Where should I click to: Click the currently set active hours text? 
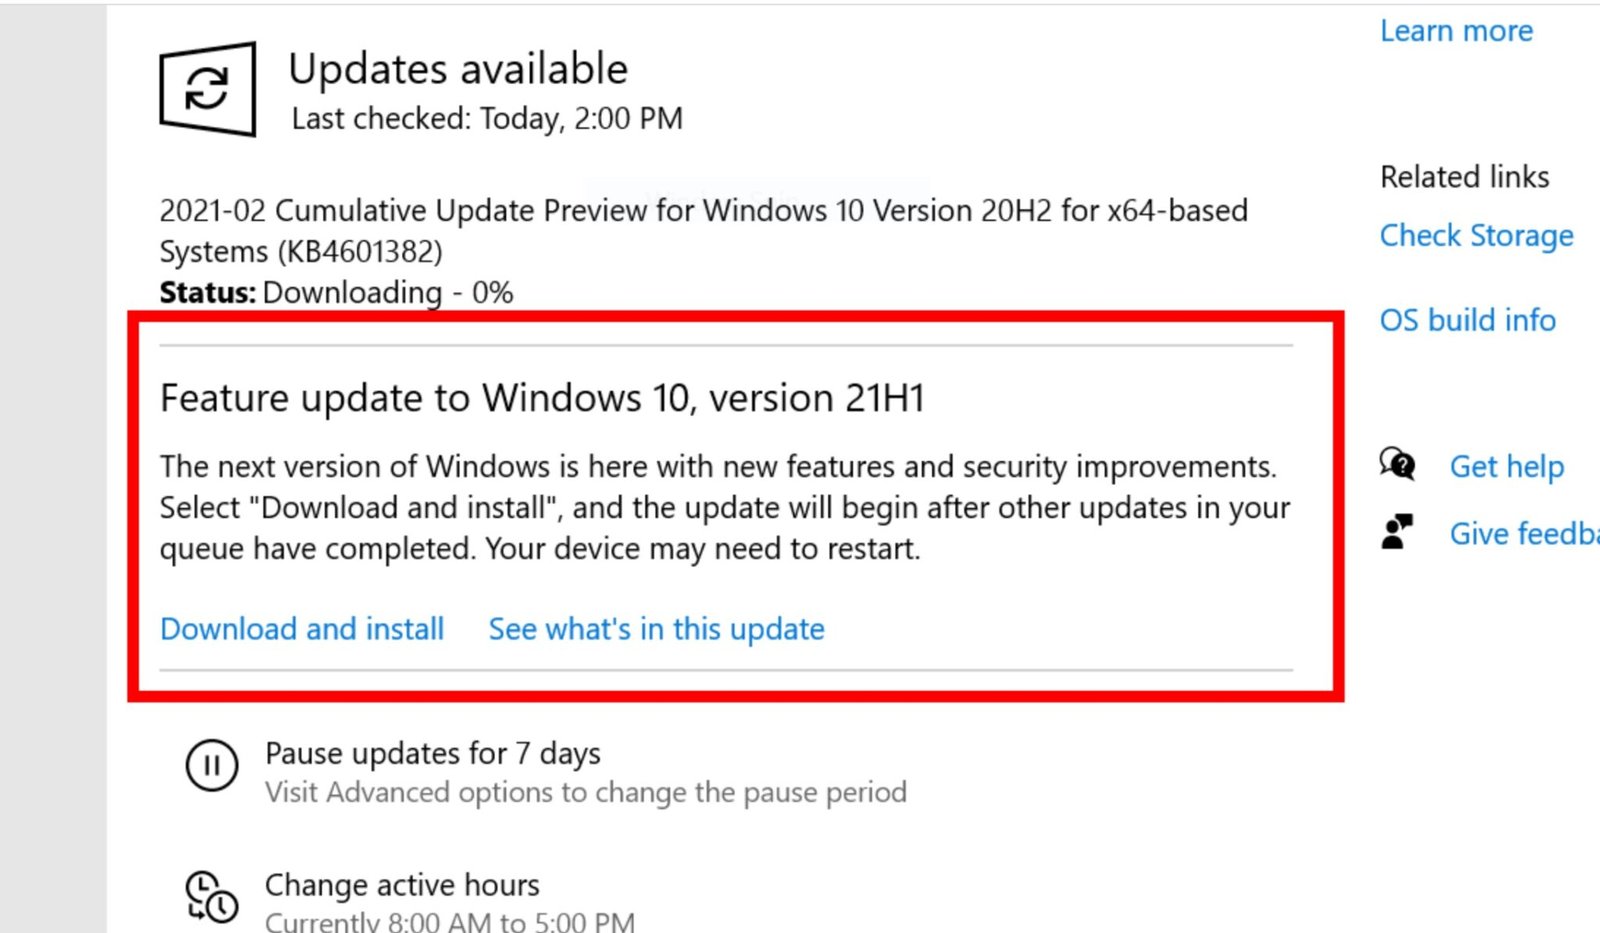click(x=448, y=918)
